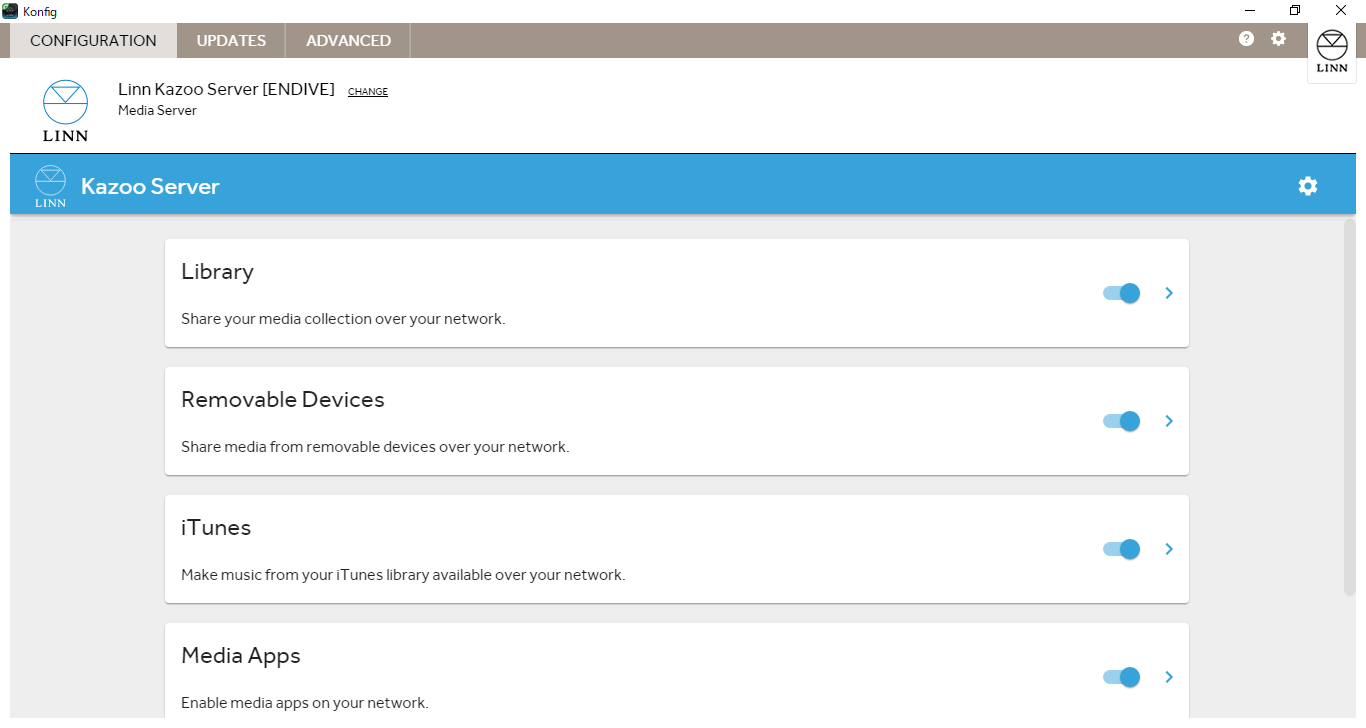Screen dimensions: 1366x728
Task: Open iTunes details via chevron arrow
Action: (x=1169, y=549)
